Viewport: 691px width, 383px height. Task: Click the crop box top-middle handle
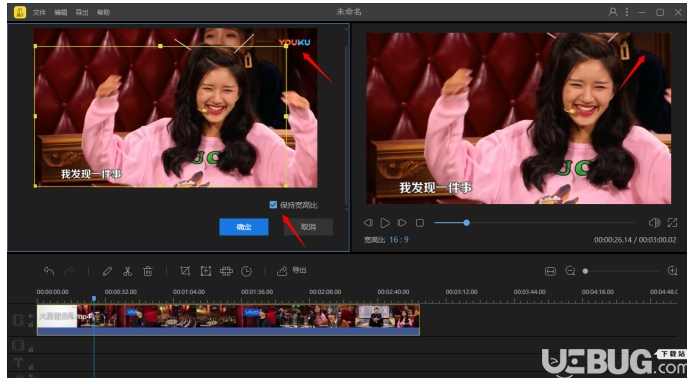160,46
